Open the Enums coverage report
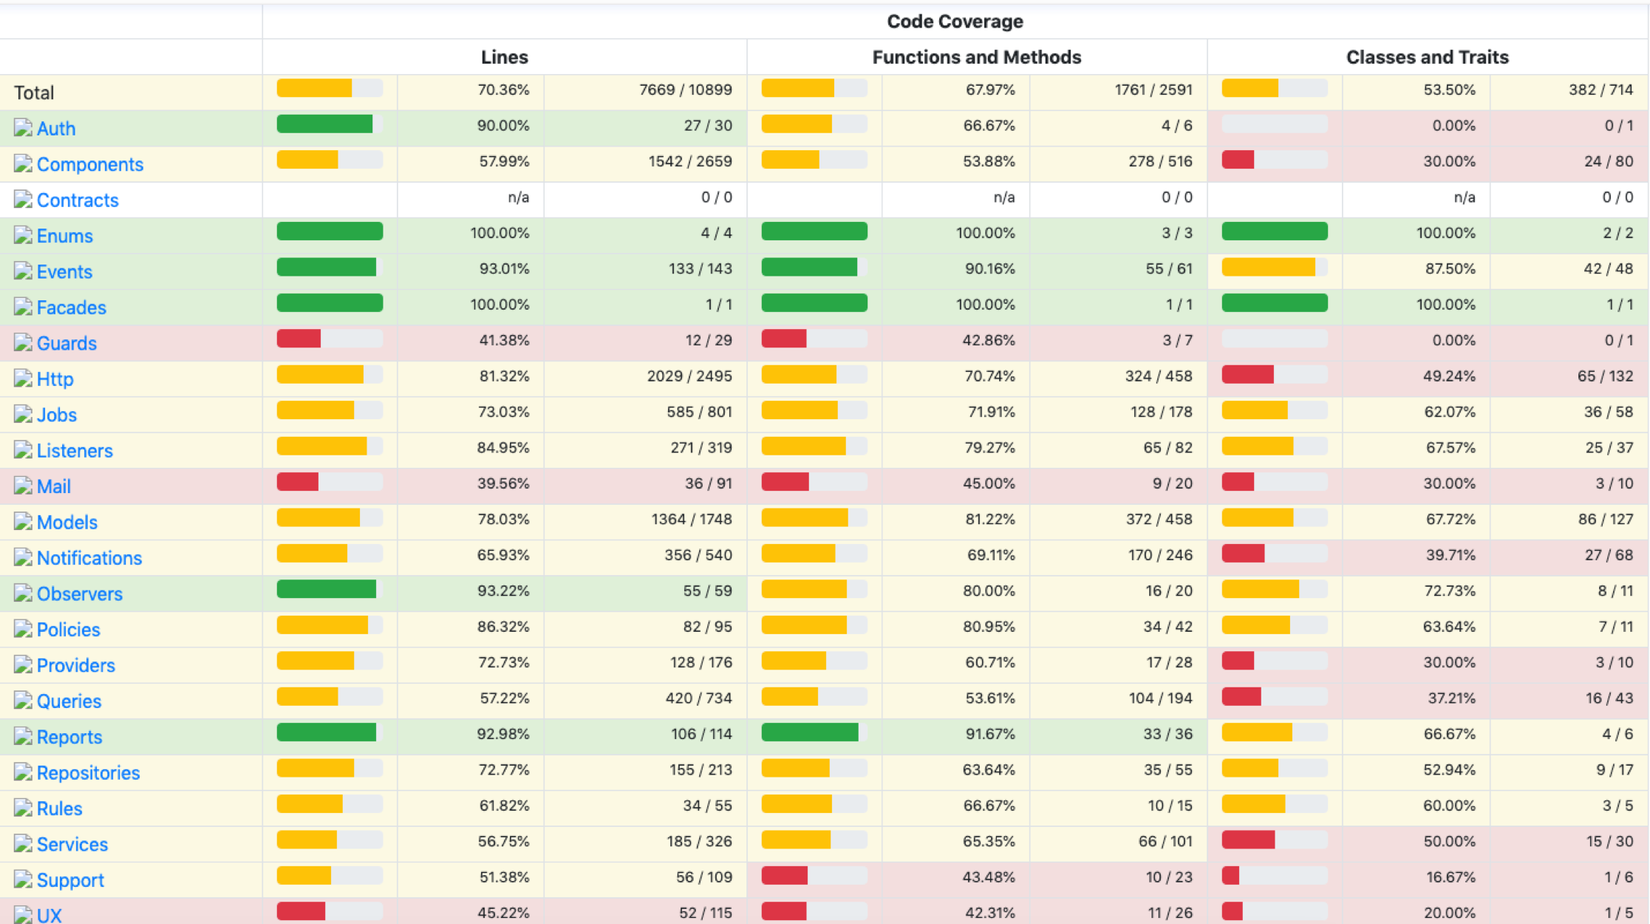1650x924 pixels. click(x=64, y=236)
